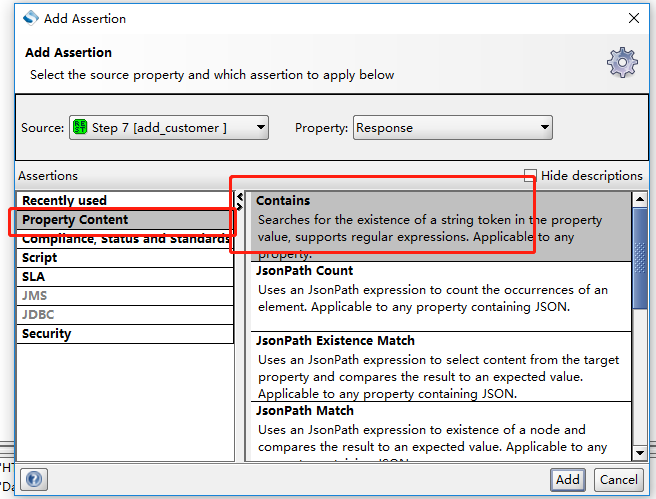Image resolution: width=656 pixels, height=499 pixels.
Task: Click the SoapUI logo in title bar
Action: click(x=30, y=18)
